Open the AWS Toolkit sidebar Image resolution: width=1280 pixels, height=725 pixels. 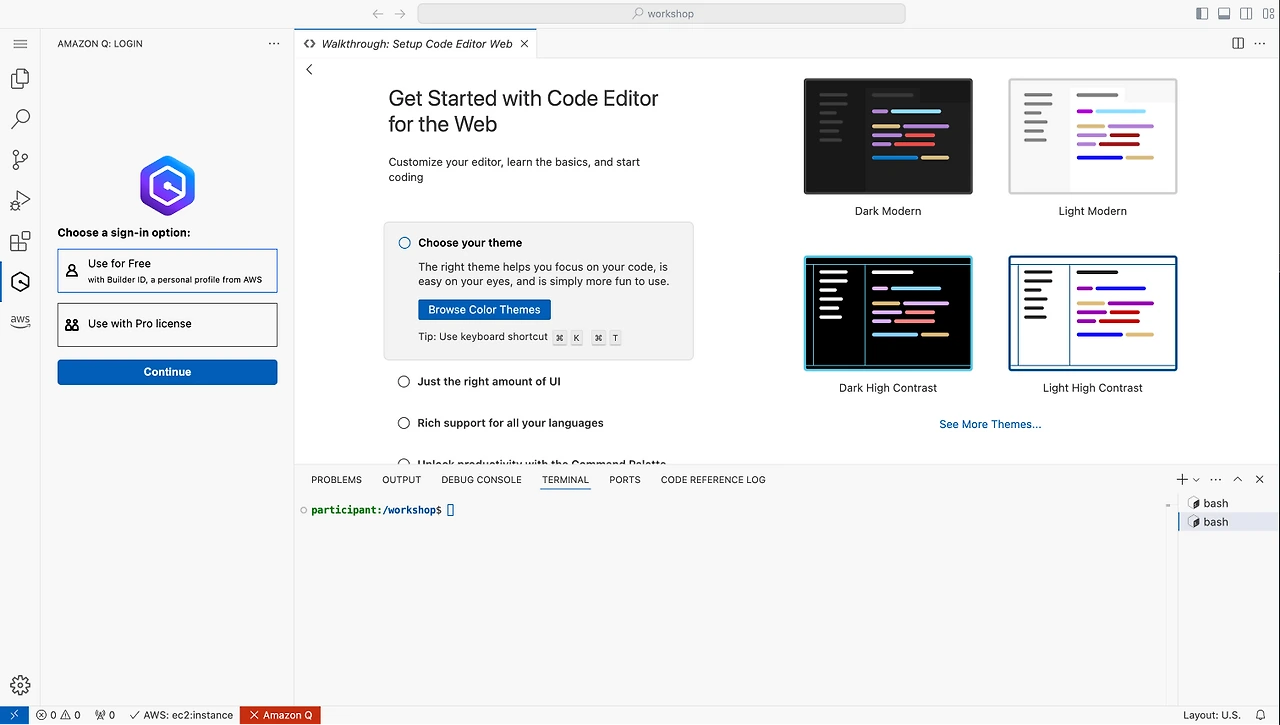point(20,320)
